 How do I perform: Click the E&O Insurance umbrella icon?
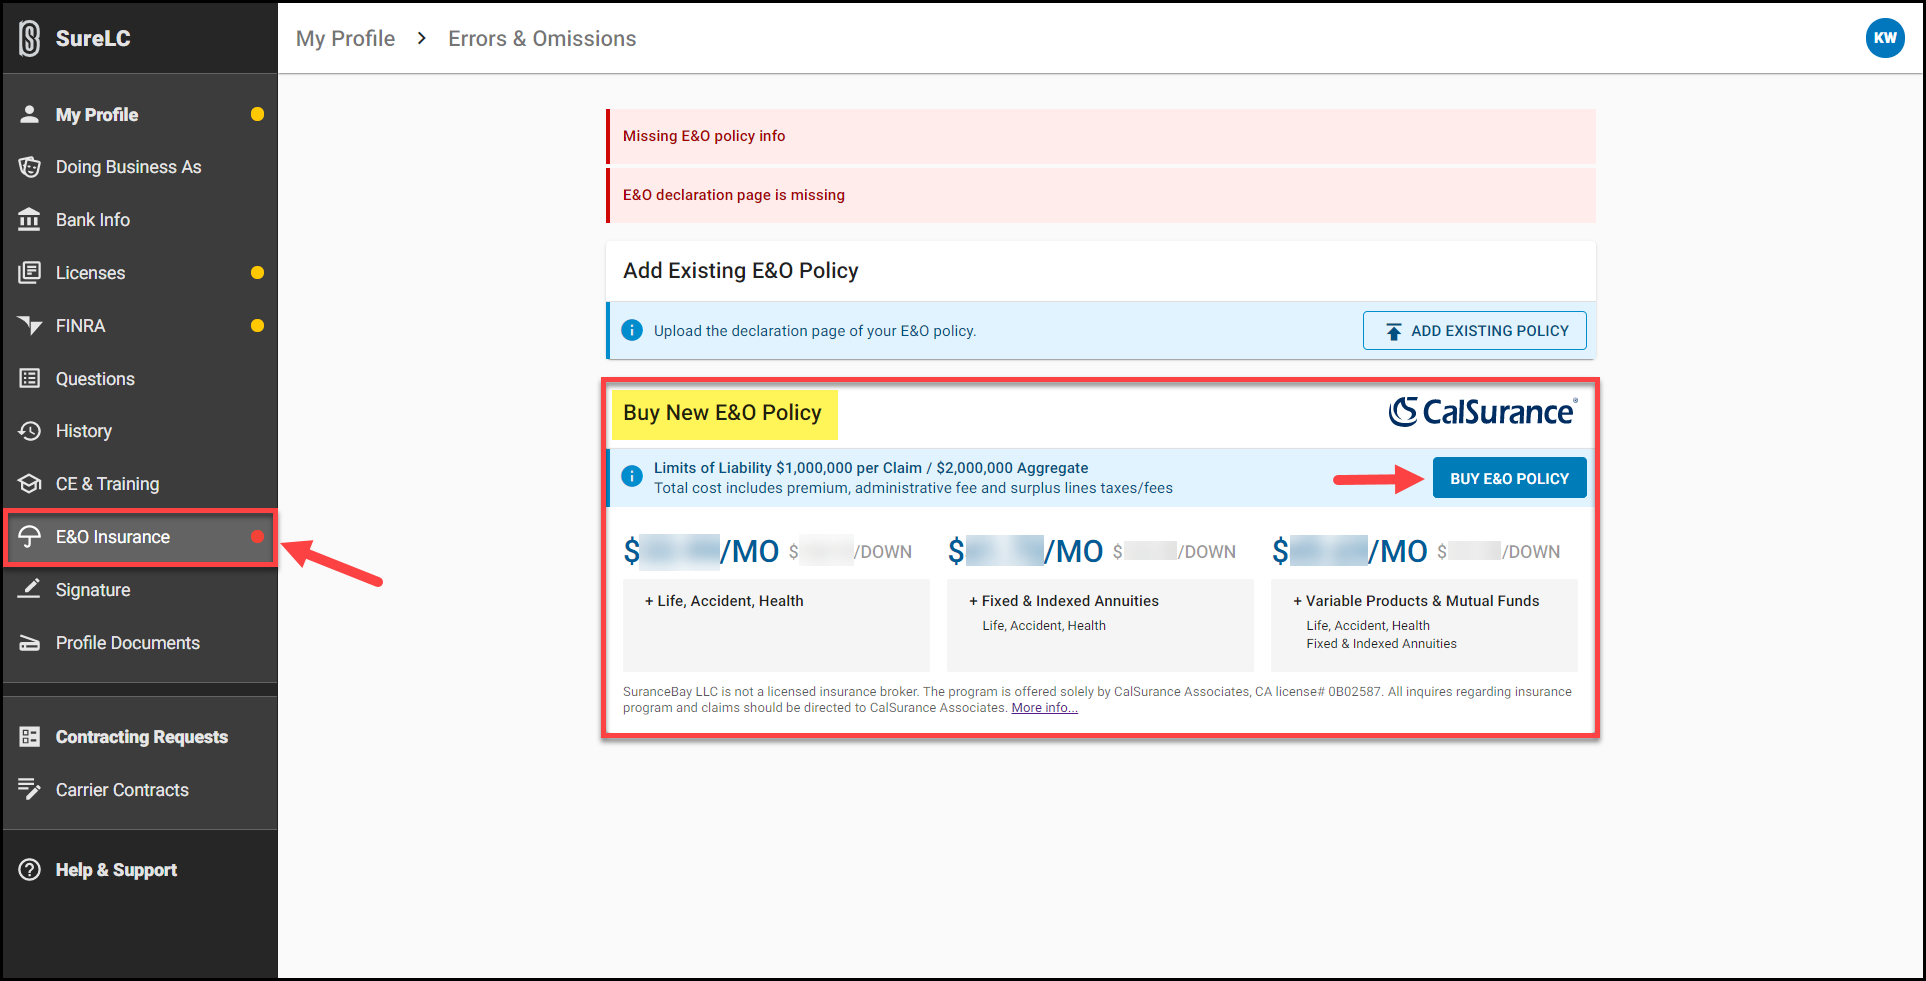click(30, 536)
